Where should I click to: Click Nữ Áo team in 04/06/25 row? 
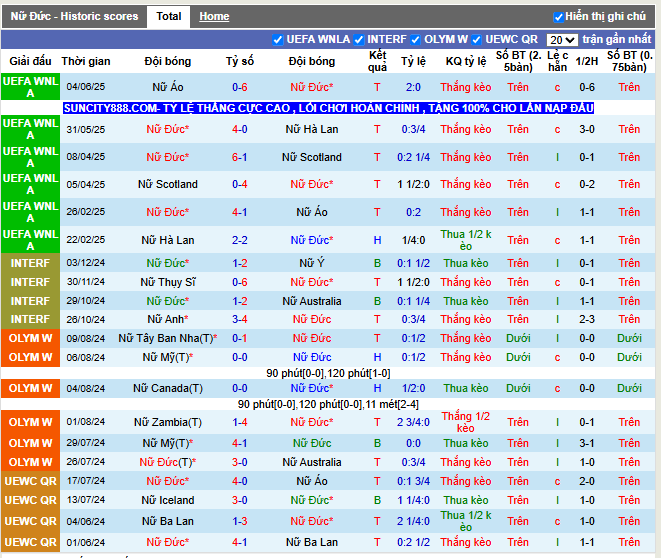pyautogui.click(x=168, y=87)
